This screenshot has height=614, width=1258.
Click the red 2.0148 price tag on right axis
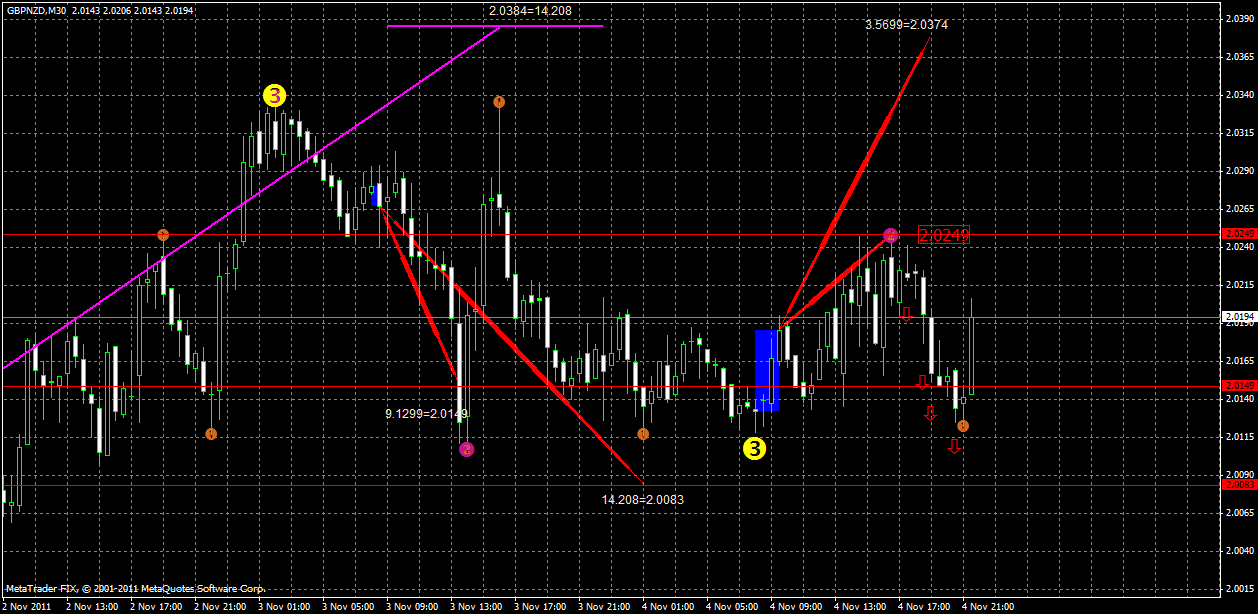pos(1240,383)
